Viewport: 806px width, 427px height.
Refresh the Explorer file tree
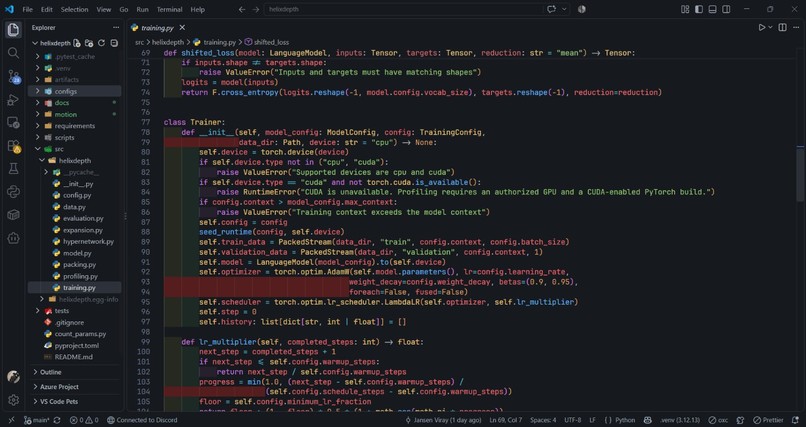pos(101,43)
